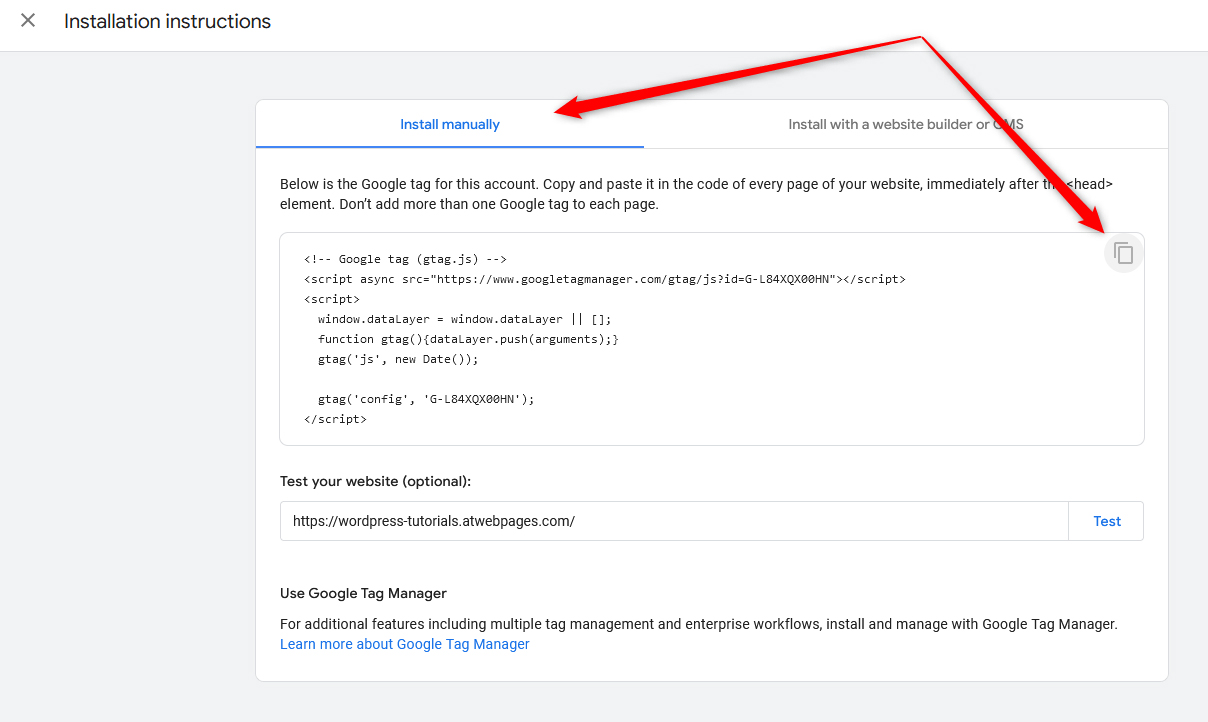This screenshot has height=722, width=1208.
Task: Copy the Google tag code snippet
Action: point(1122,253)
